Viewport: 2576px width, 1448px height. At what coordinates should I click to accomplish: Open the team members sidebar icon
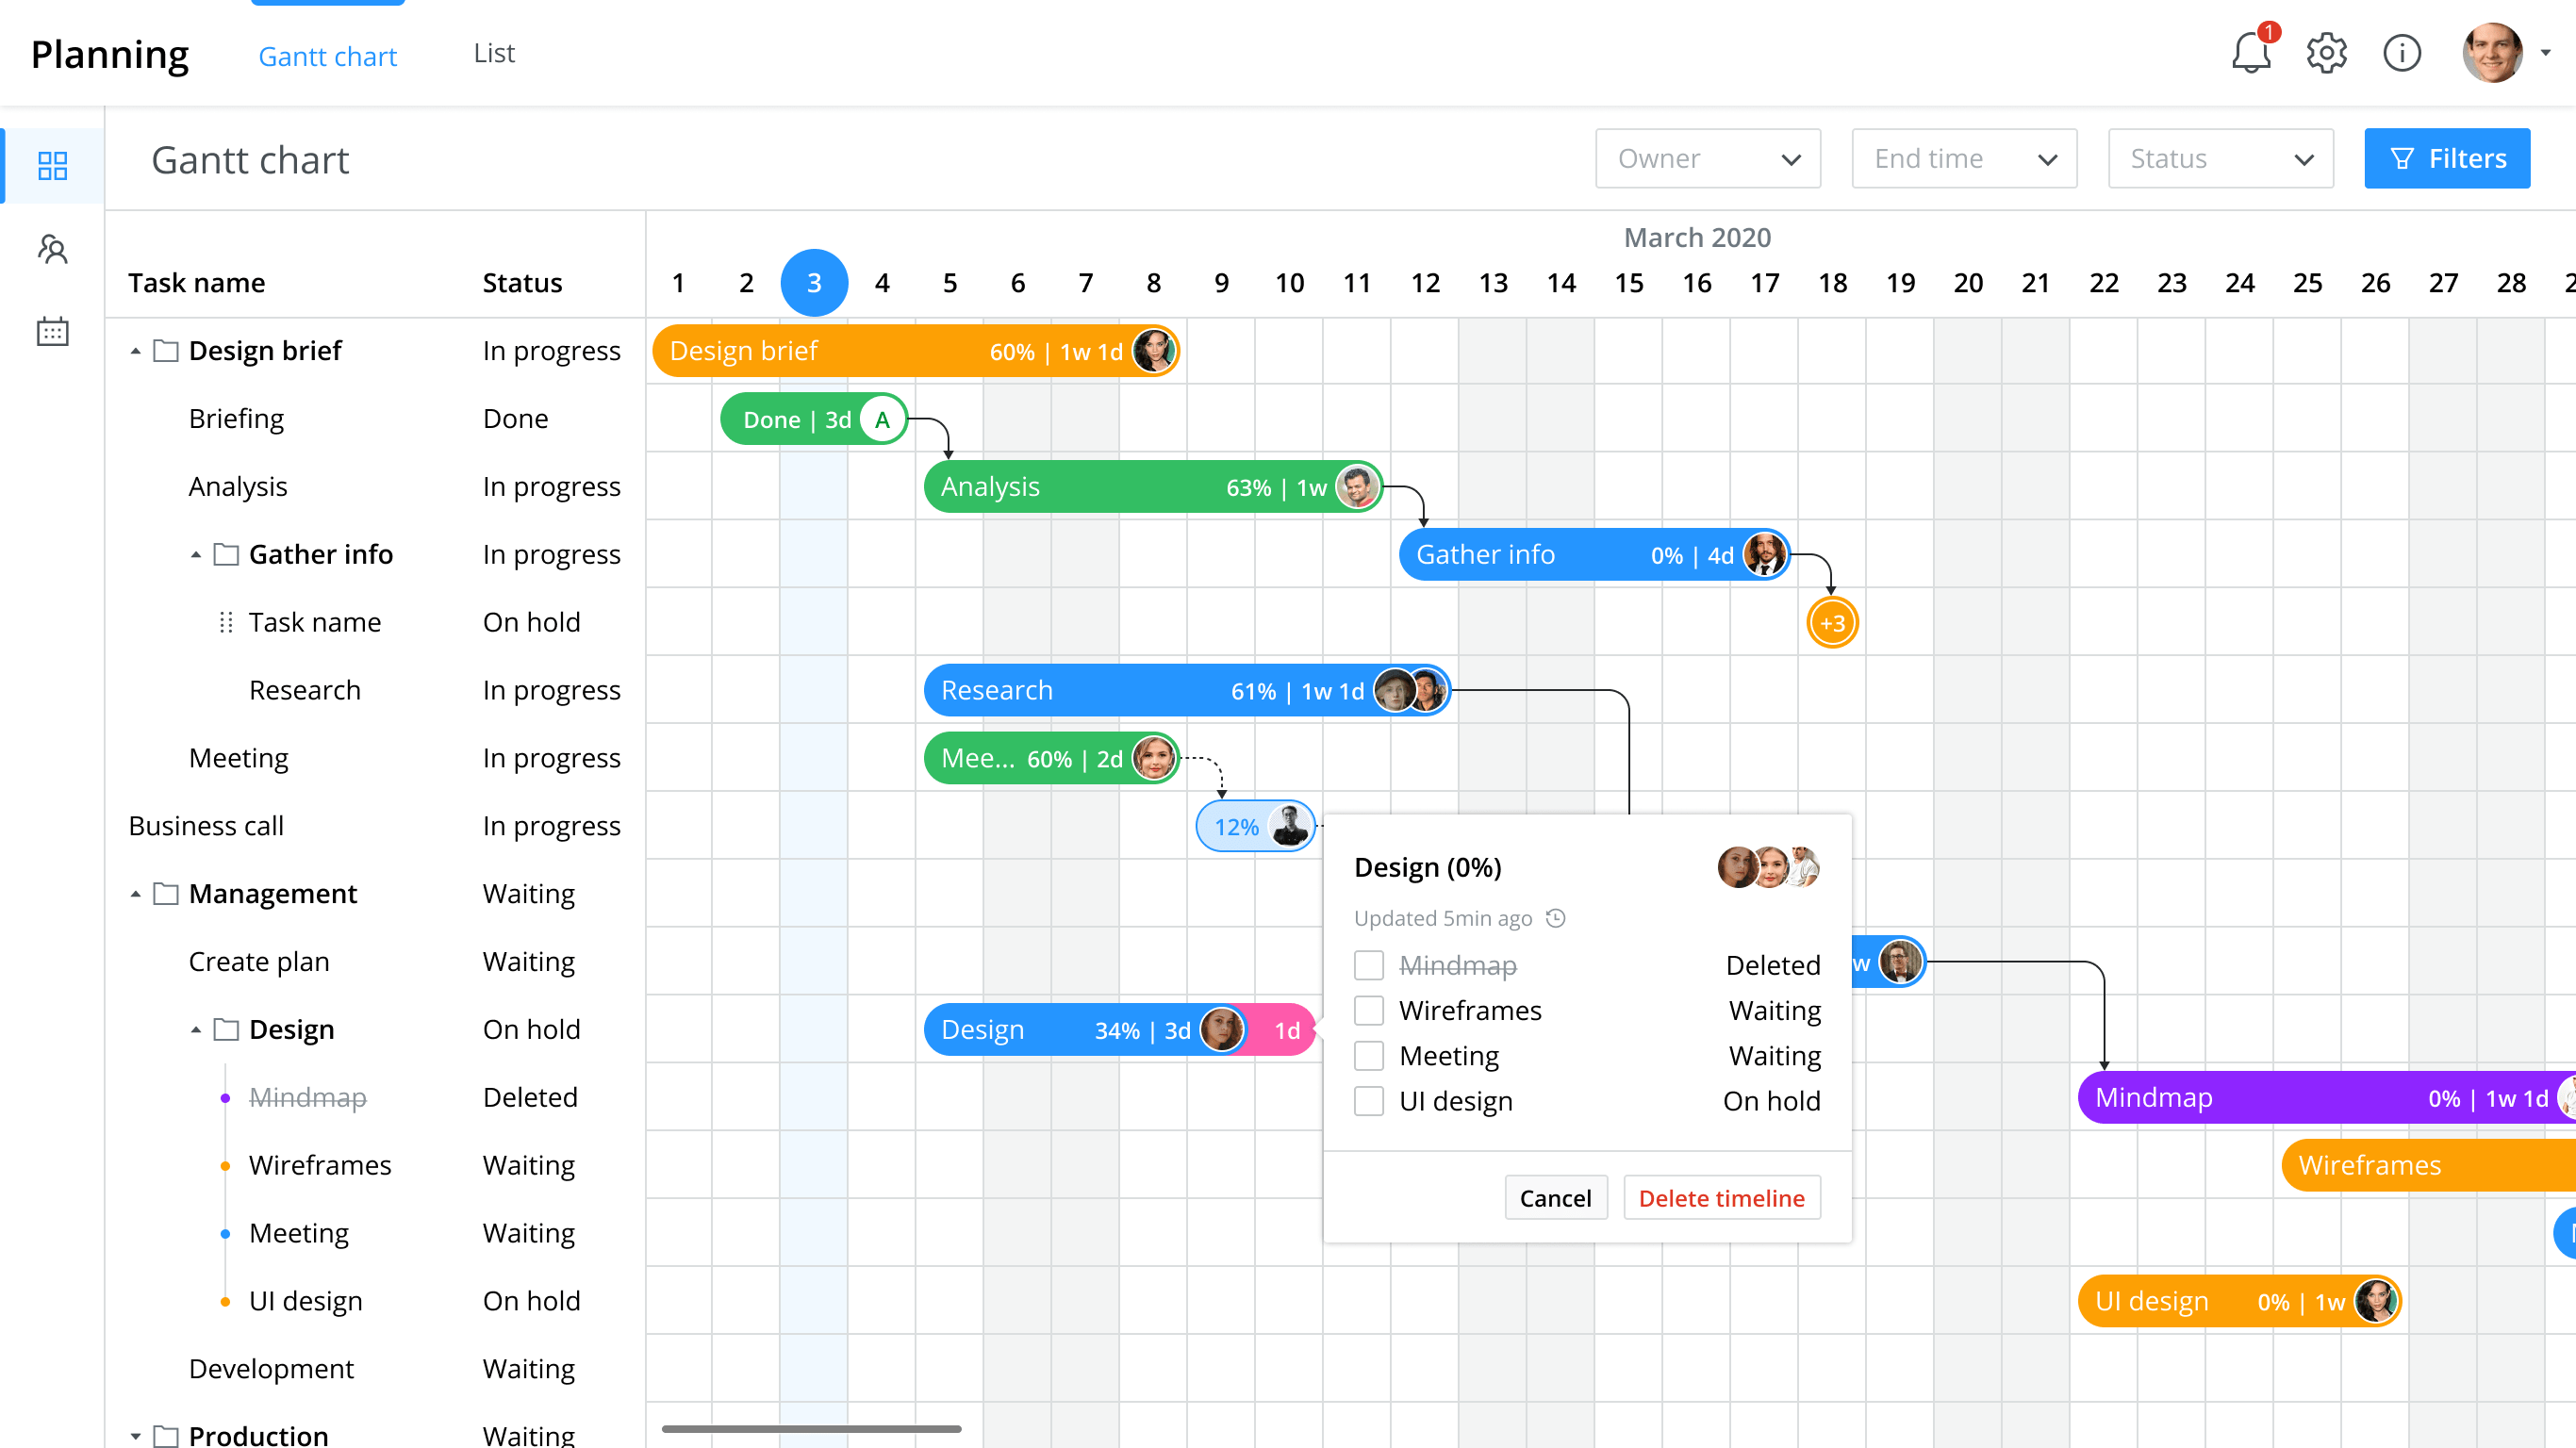(x=52, y=248)
